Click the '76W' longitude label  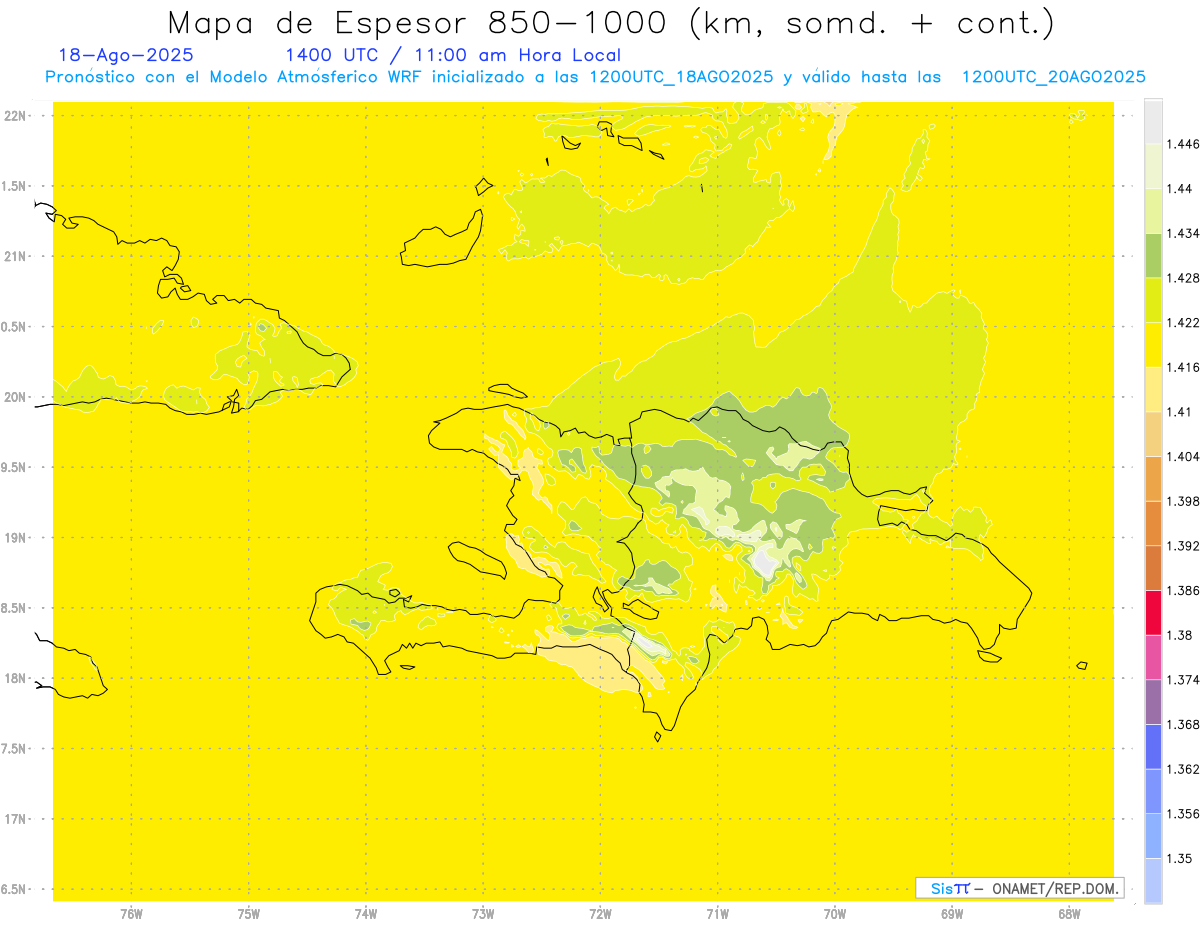click(x=131, y=914)
